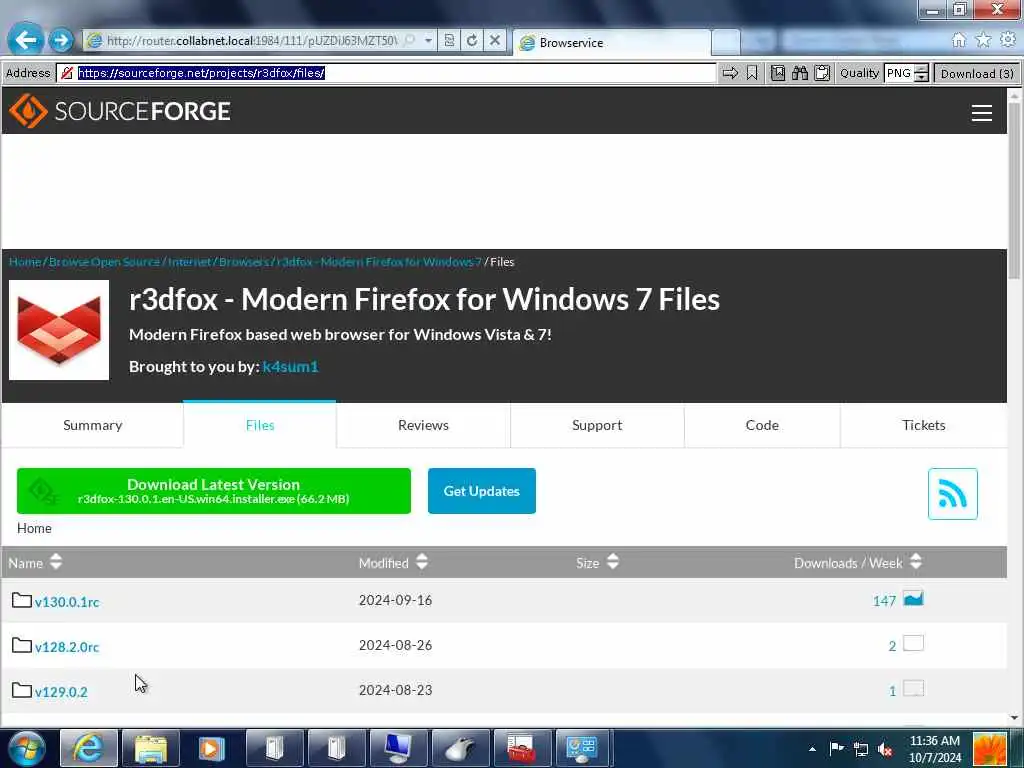
Task: Click the binoculars find icon
Action: pyautogui.click(x=800, y=73)
